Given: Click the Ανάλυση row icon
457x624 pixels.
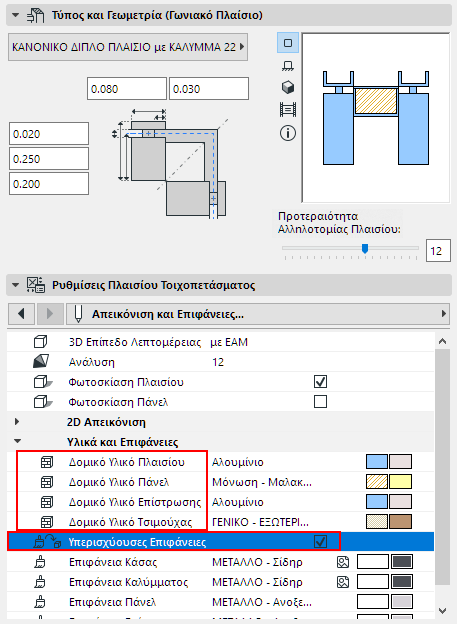Looking at the screenshot, I should (x=41, y=362).
